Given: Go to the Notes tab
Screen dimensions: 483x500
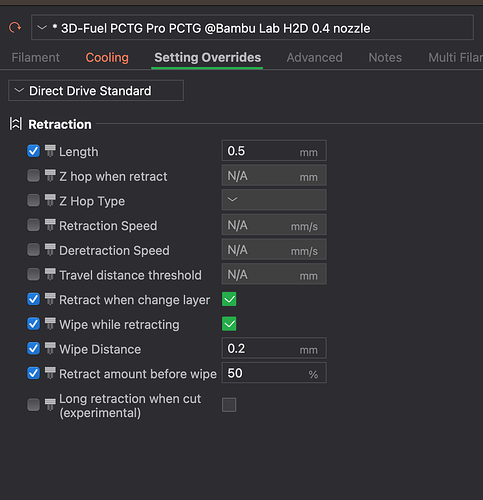Looking at the screenshot, I should coord(385,57).
